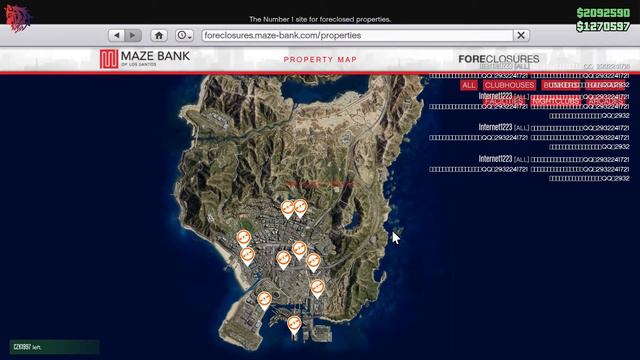Select the southeastern marker above the port

pyautogui.click(x=317, y=289)
